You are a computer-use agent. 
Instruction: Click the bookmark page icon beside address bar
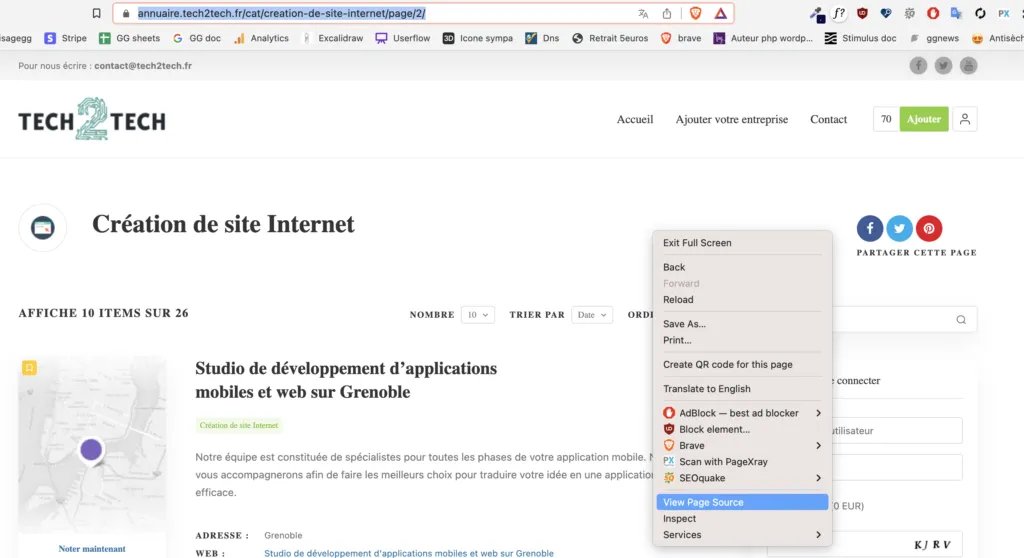click(x=97, y=13)
